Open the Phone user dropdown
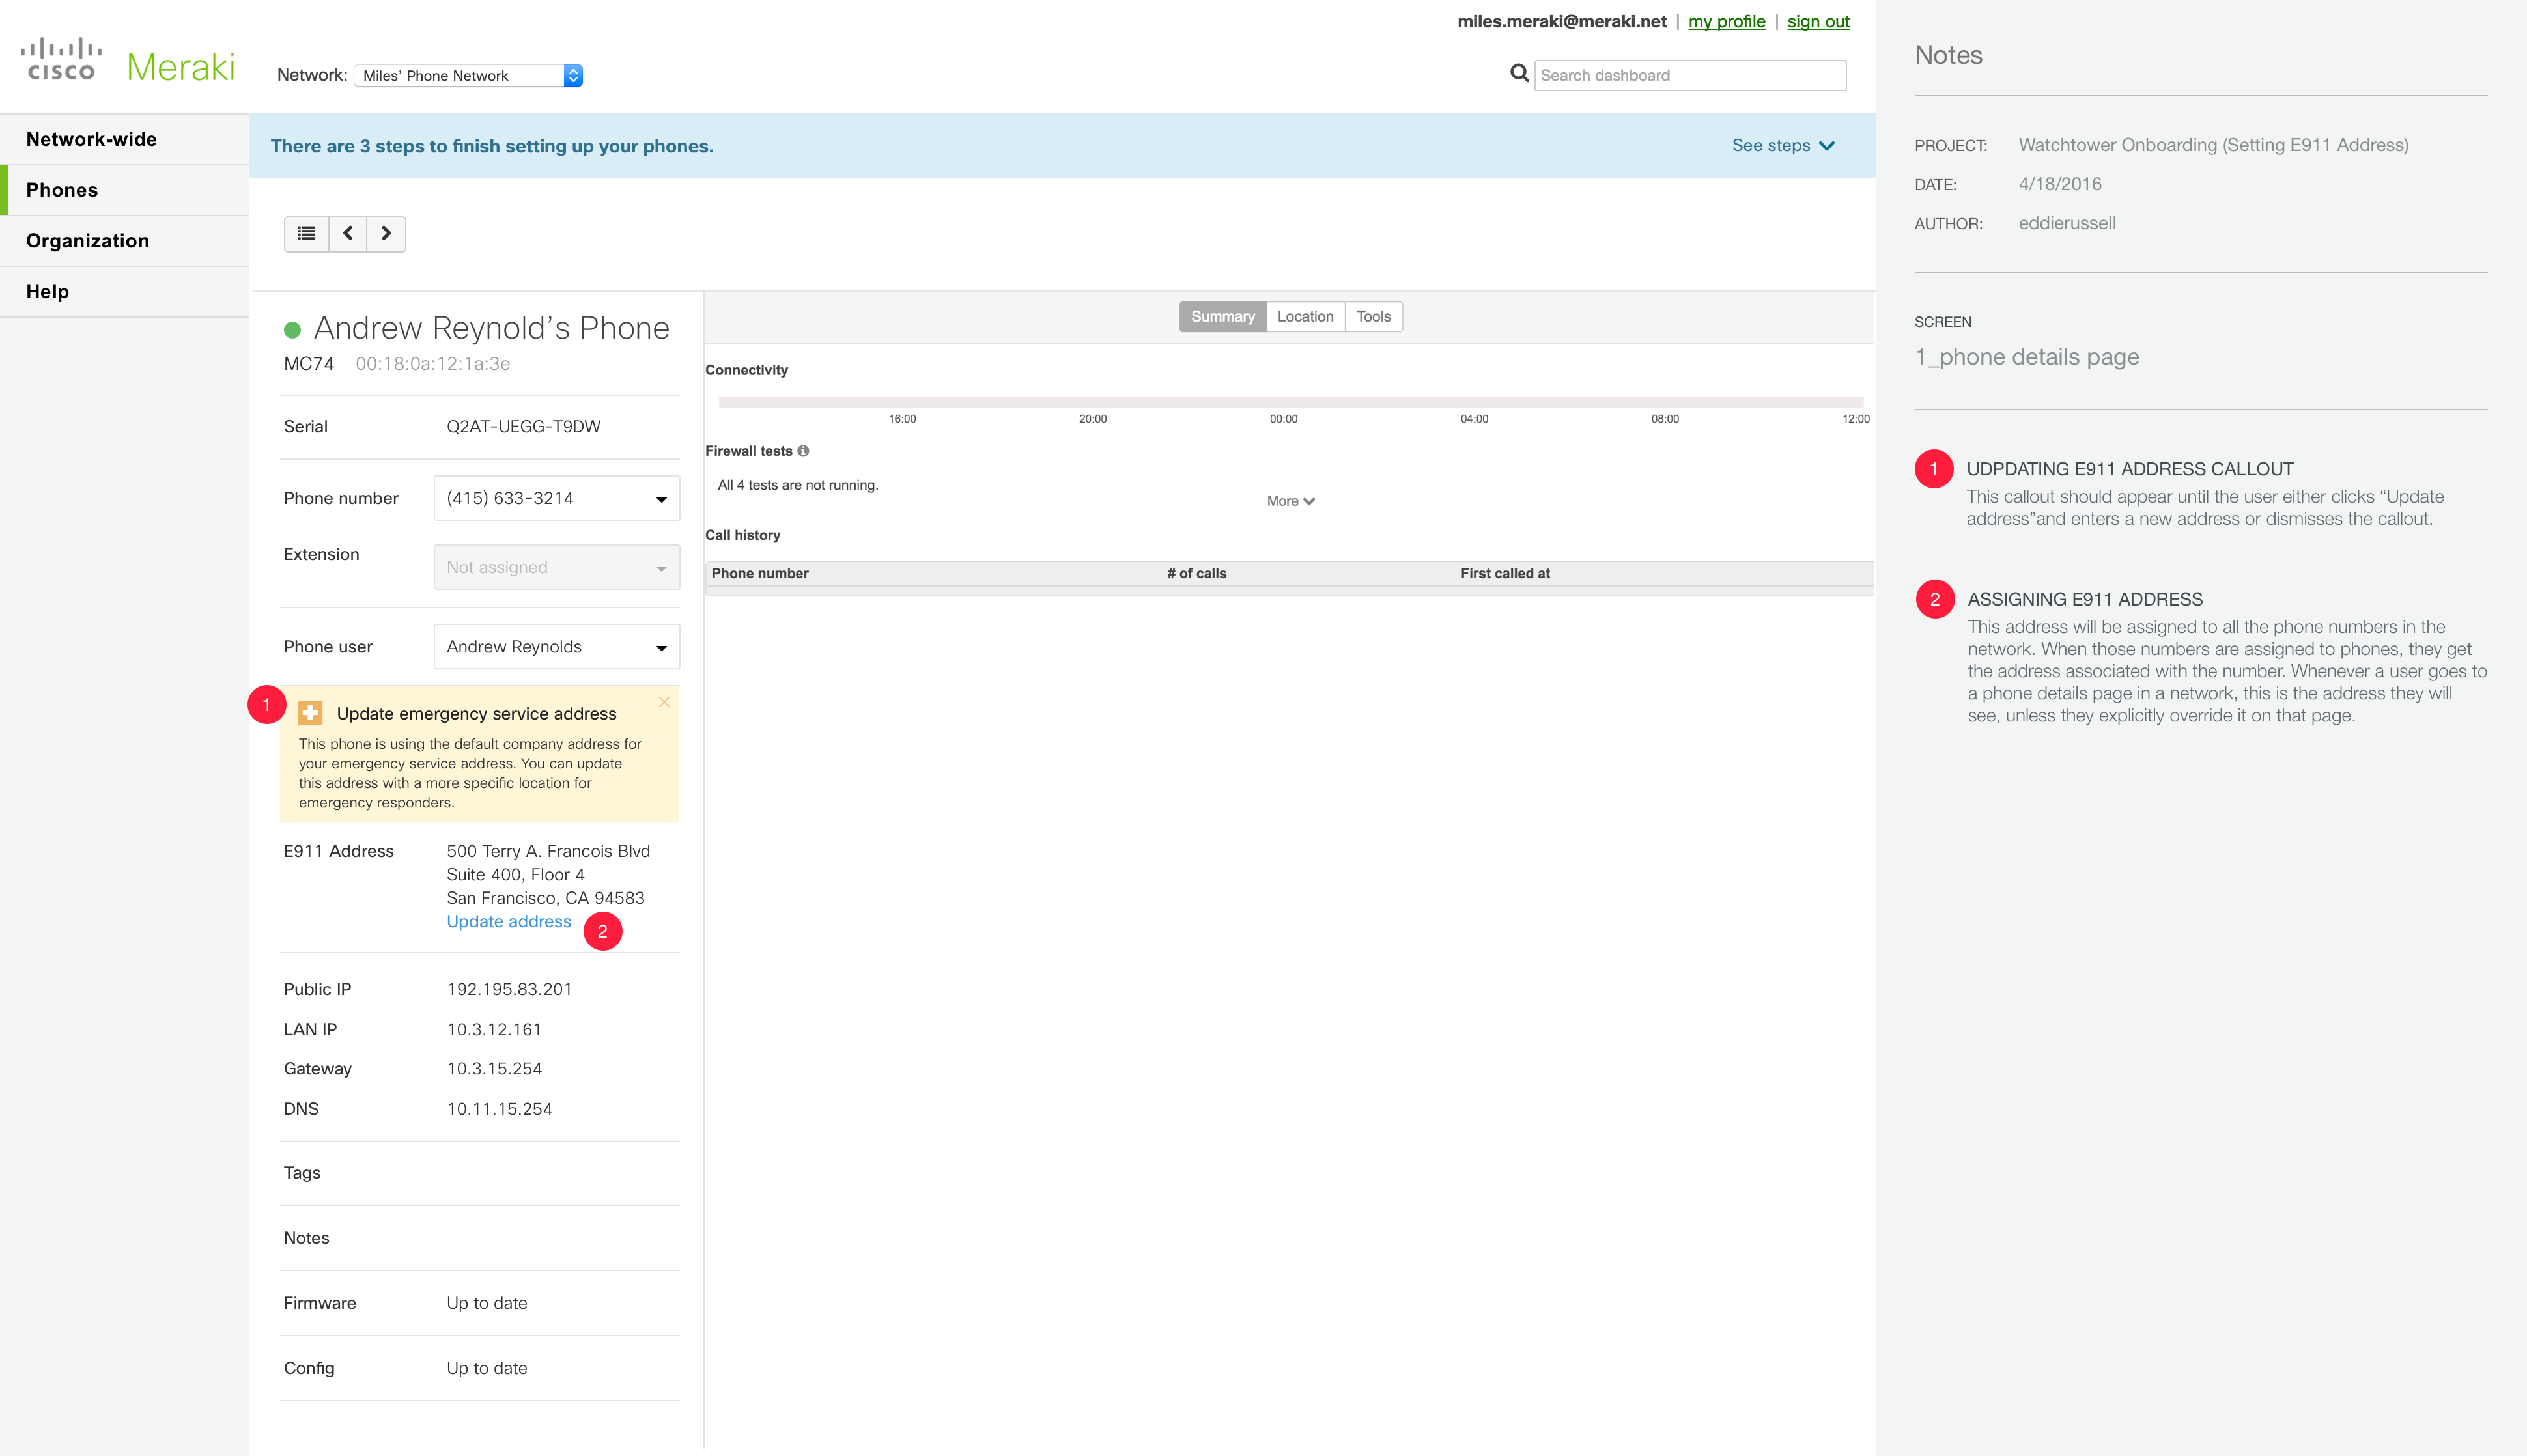2527x1456 pixels. point(556,647)
